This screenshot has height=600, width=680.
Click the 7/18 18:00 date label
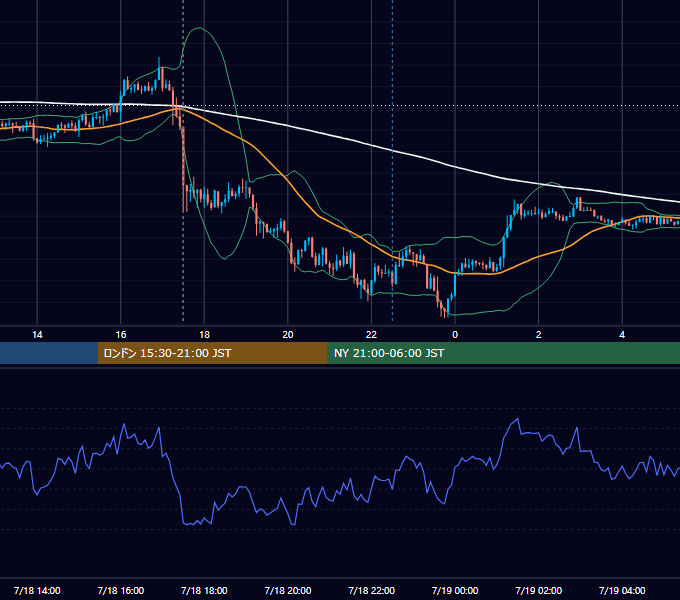(204, 590)
